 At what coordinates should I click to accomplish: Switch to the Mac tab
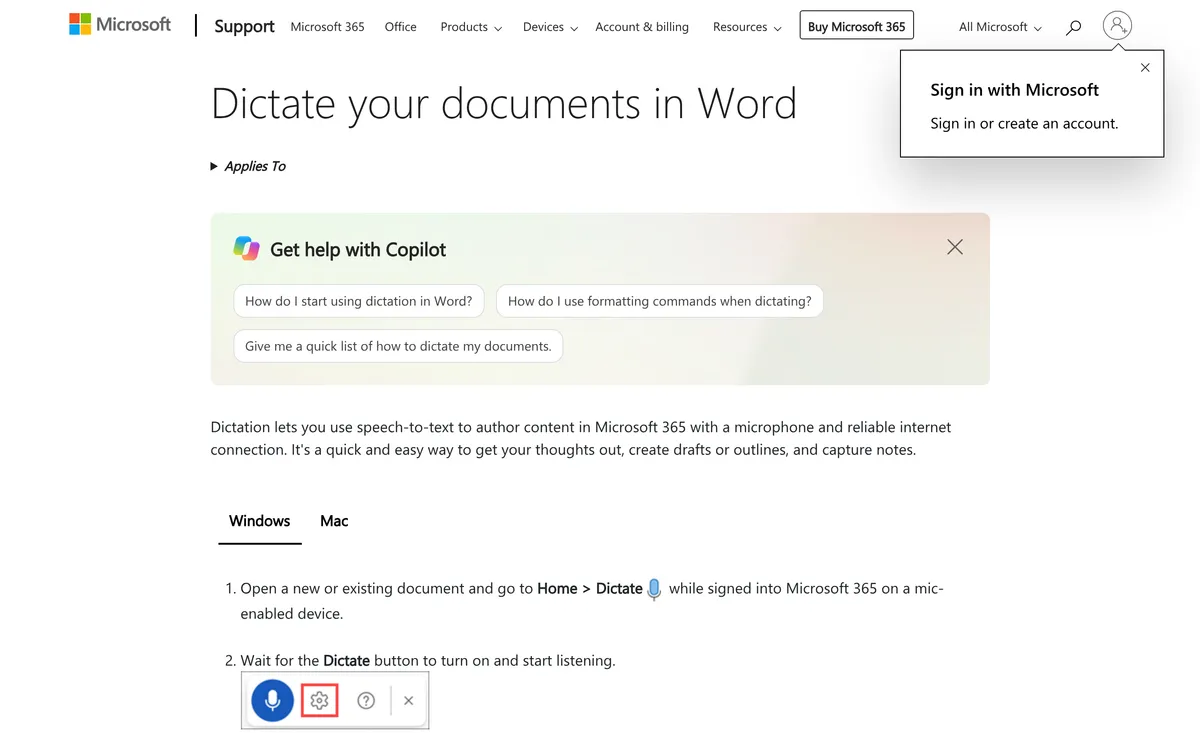pos(334,521)
